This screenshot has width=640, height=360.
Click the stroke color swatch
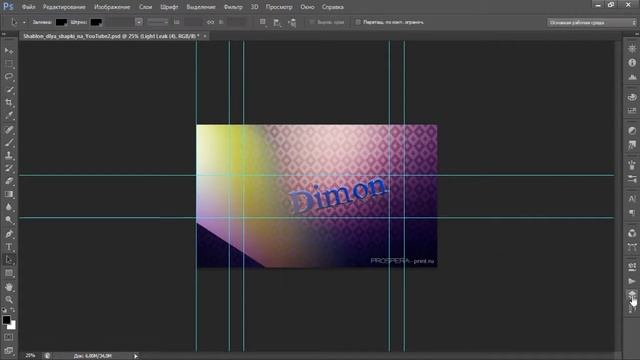coord(96,22)
